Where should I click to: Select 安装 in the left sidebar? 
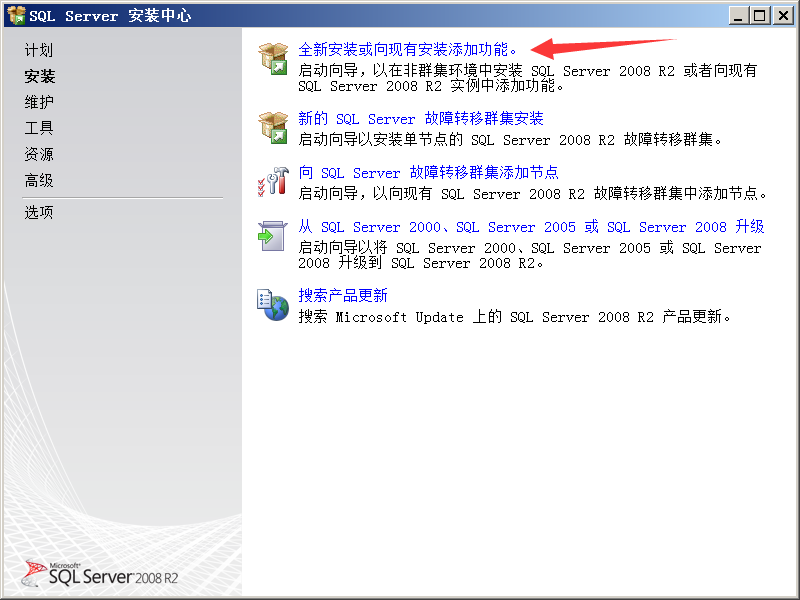tap(40, 77)
